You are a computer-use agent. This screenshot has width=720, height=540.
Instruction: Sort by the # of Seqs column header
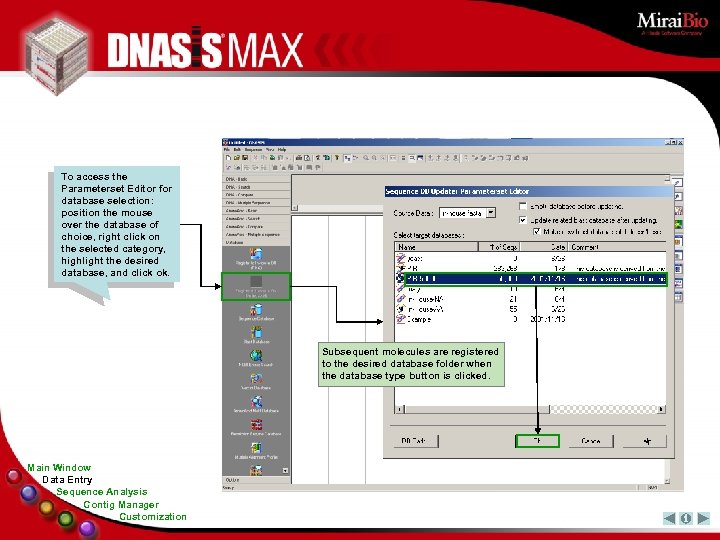(499, 247)
